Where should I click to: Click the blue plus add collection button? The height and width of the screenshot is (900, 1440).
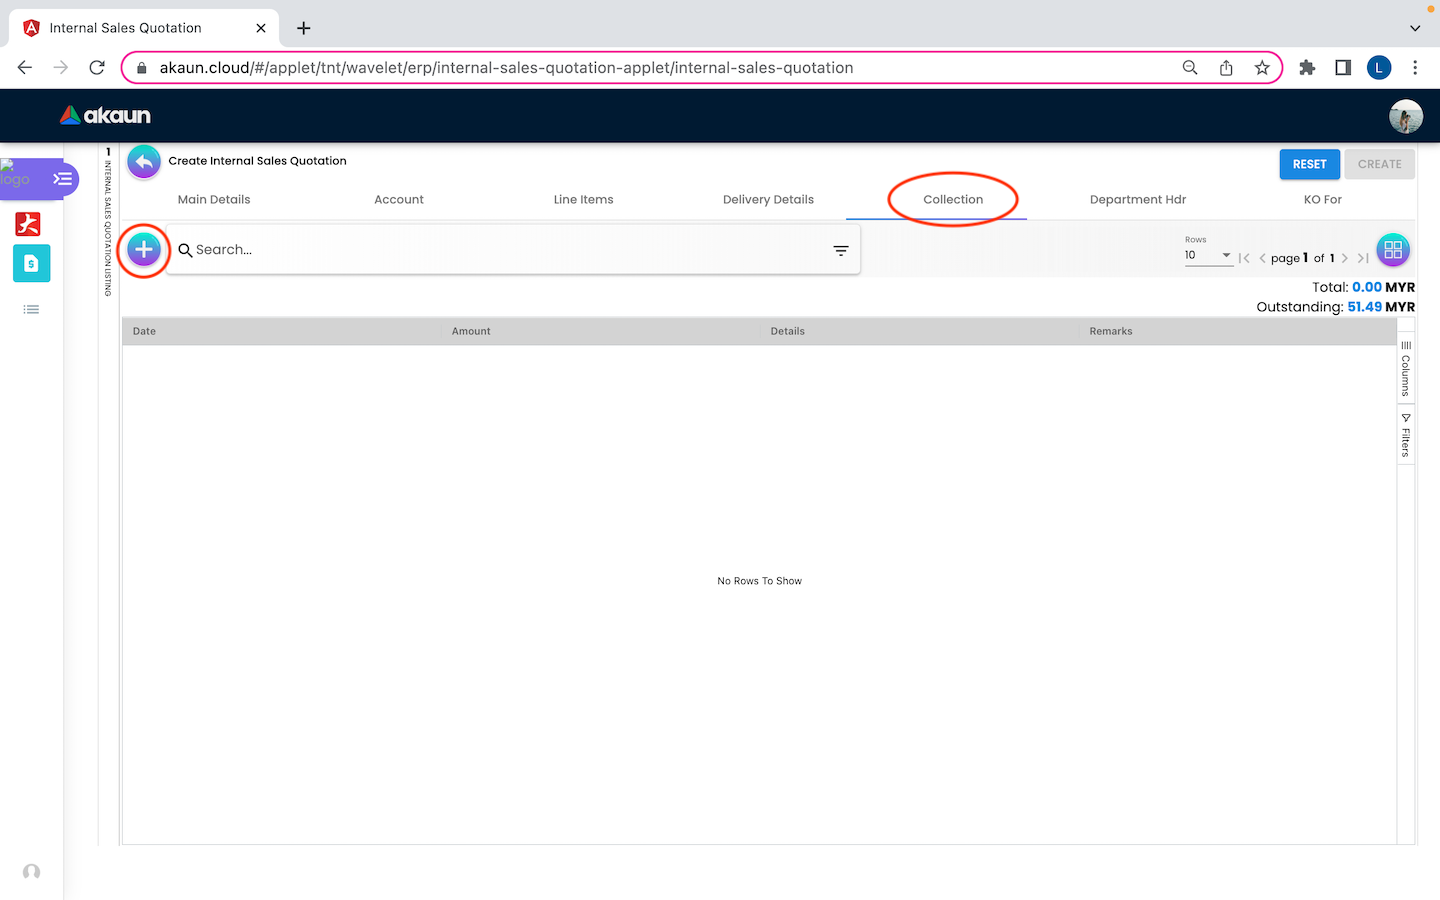[x=144, y=250]
